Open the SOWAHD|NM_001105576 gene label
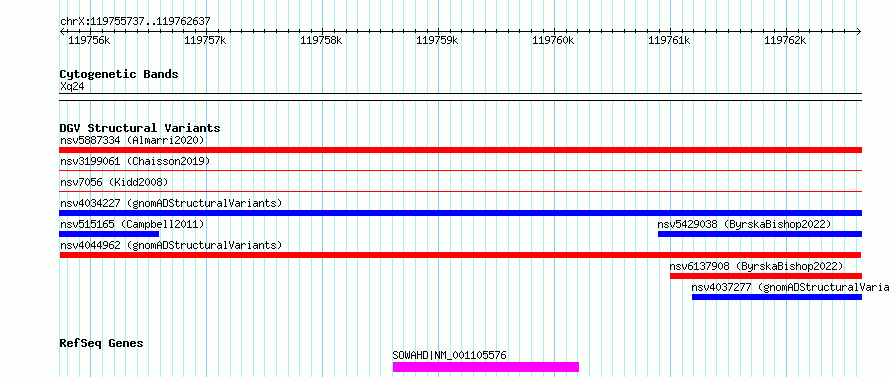The width and height of the screenshot is (890, 377). pyautogui.click(x=450, y=355)
